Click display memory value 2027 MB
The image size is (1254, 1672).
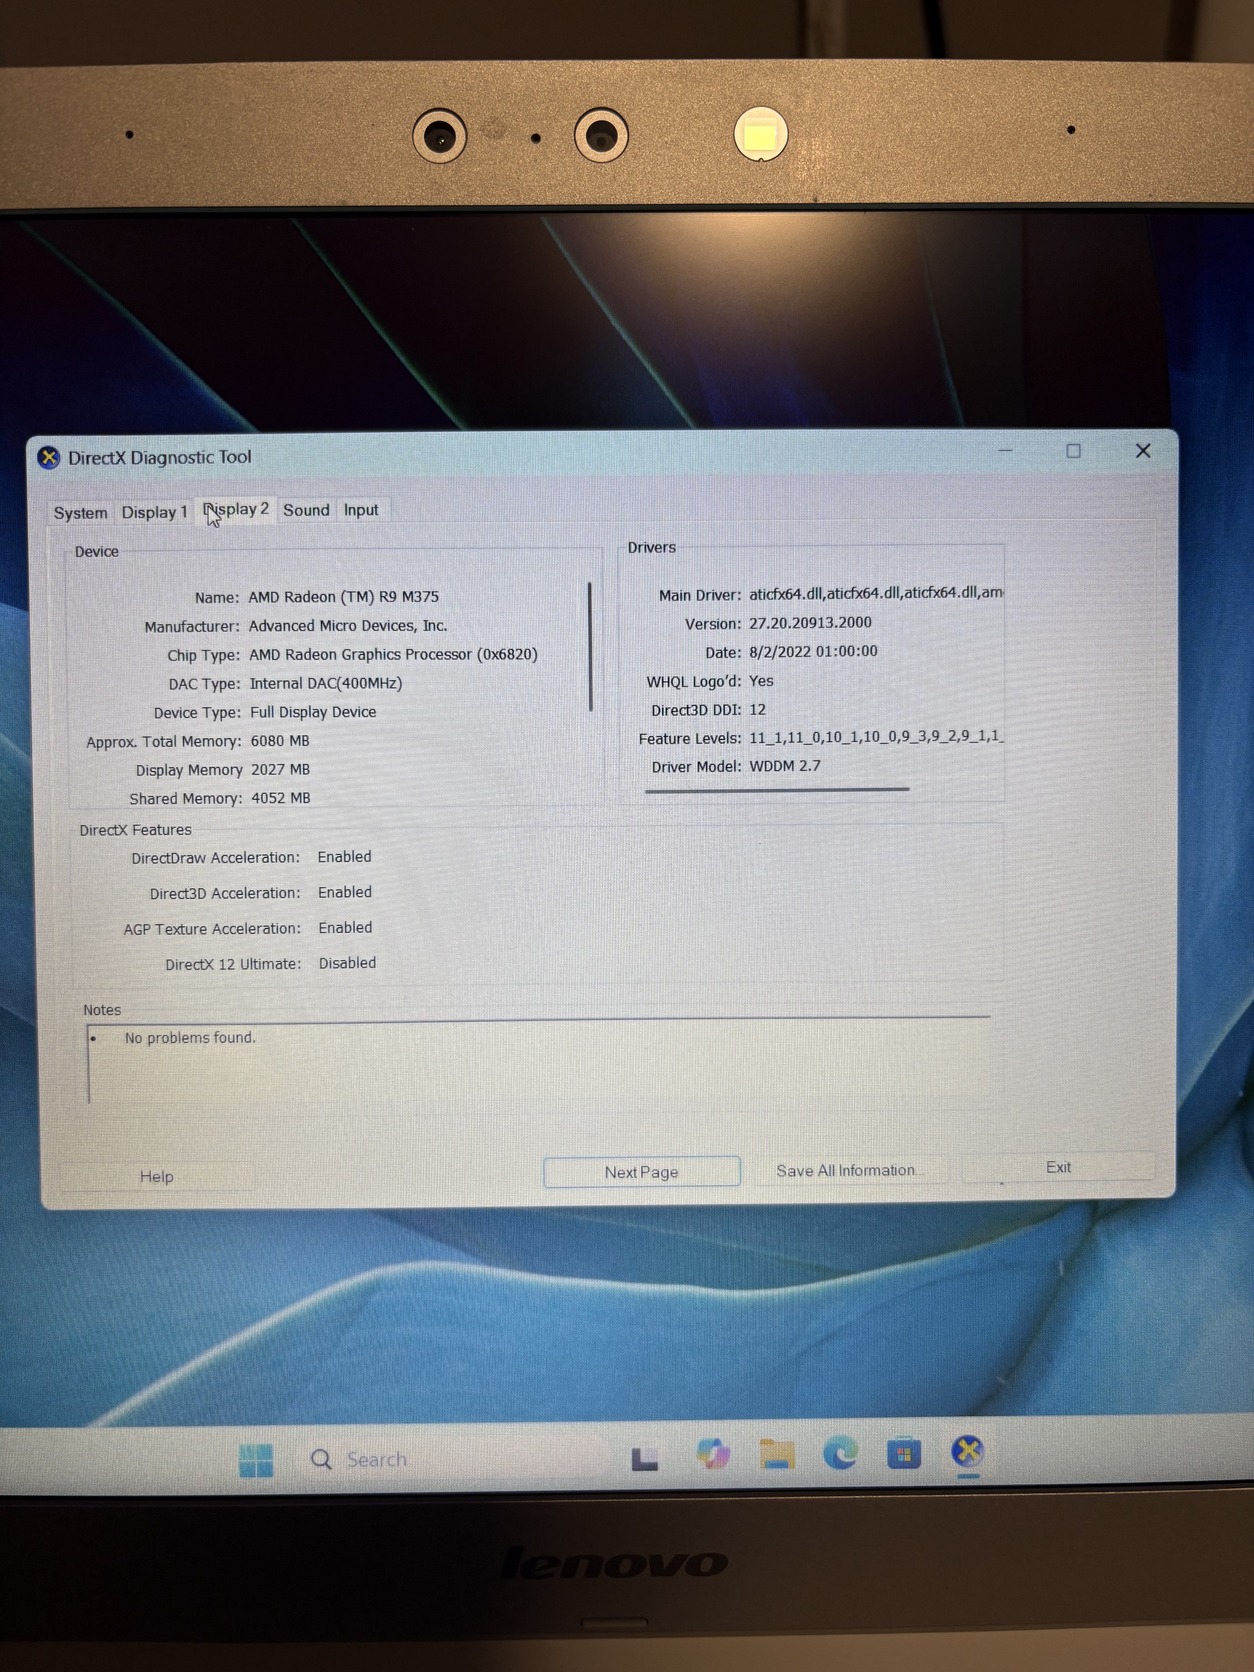[x=280, y=770]
